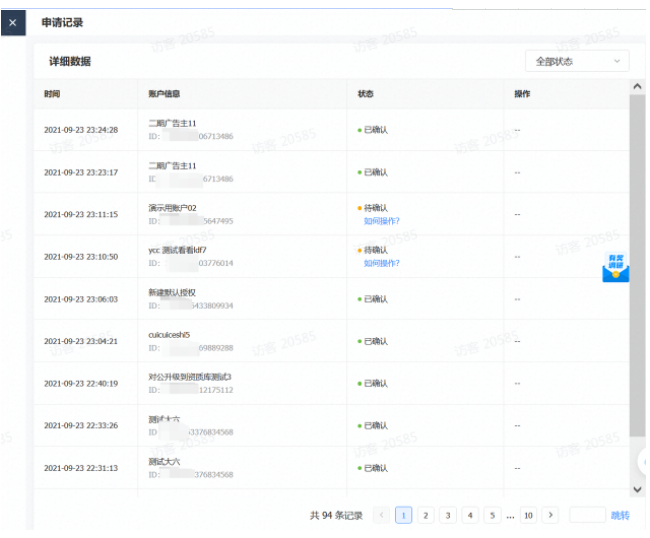The image size is (650, 538).
Task: Go to page 4 in pagination
Action: 470,515
